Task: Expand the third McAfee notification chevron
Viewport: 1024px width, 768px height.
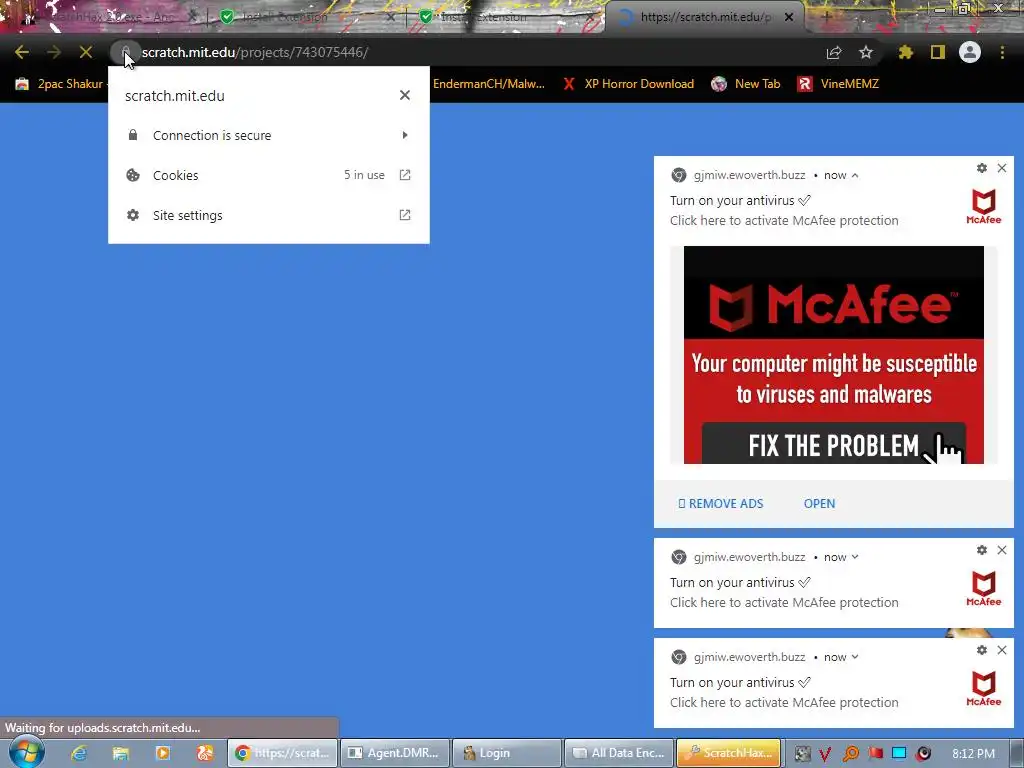Action: 855,657
